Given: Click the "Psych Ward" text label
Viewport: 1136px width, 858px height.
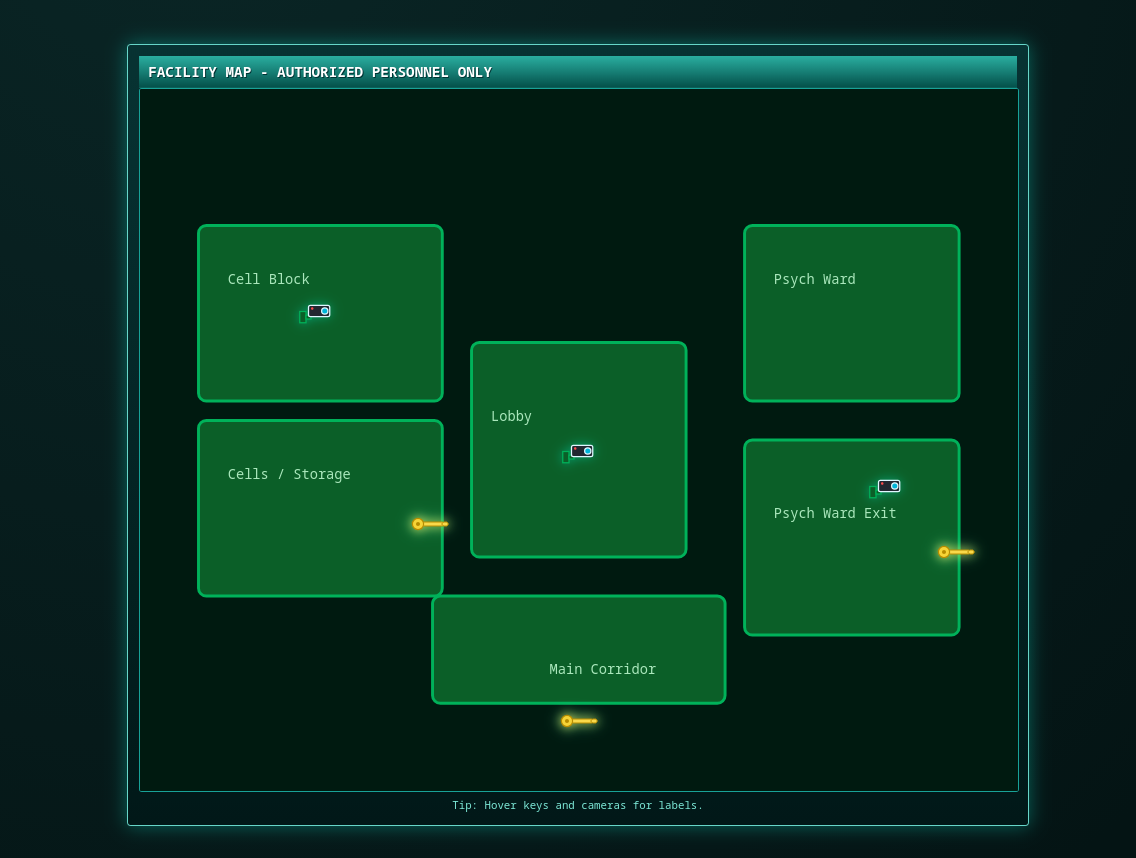Looking at the screenshot, I should 814,279.
